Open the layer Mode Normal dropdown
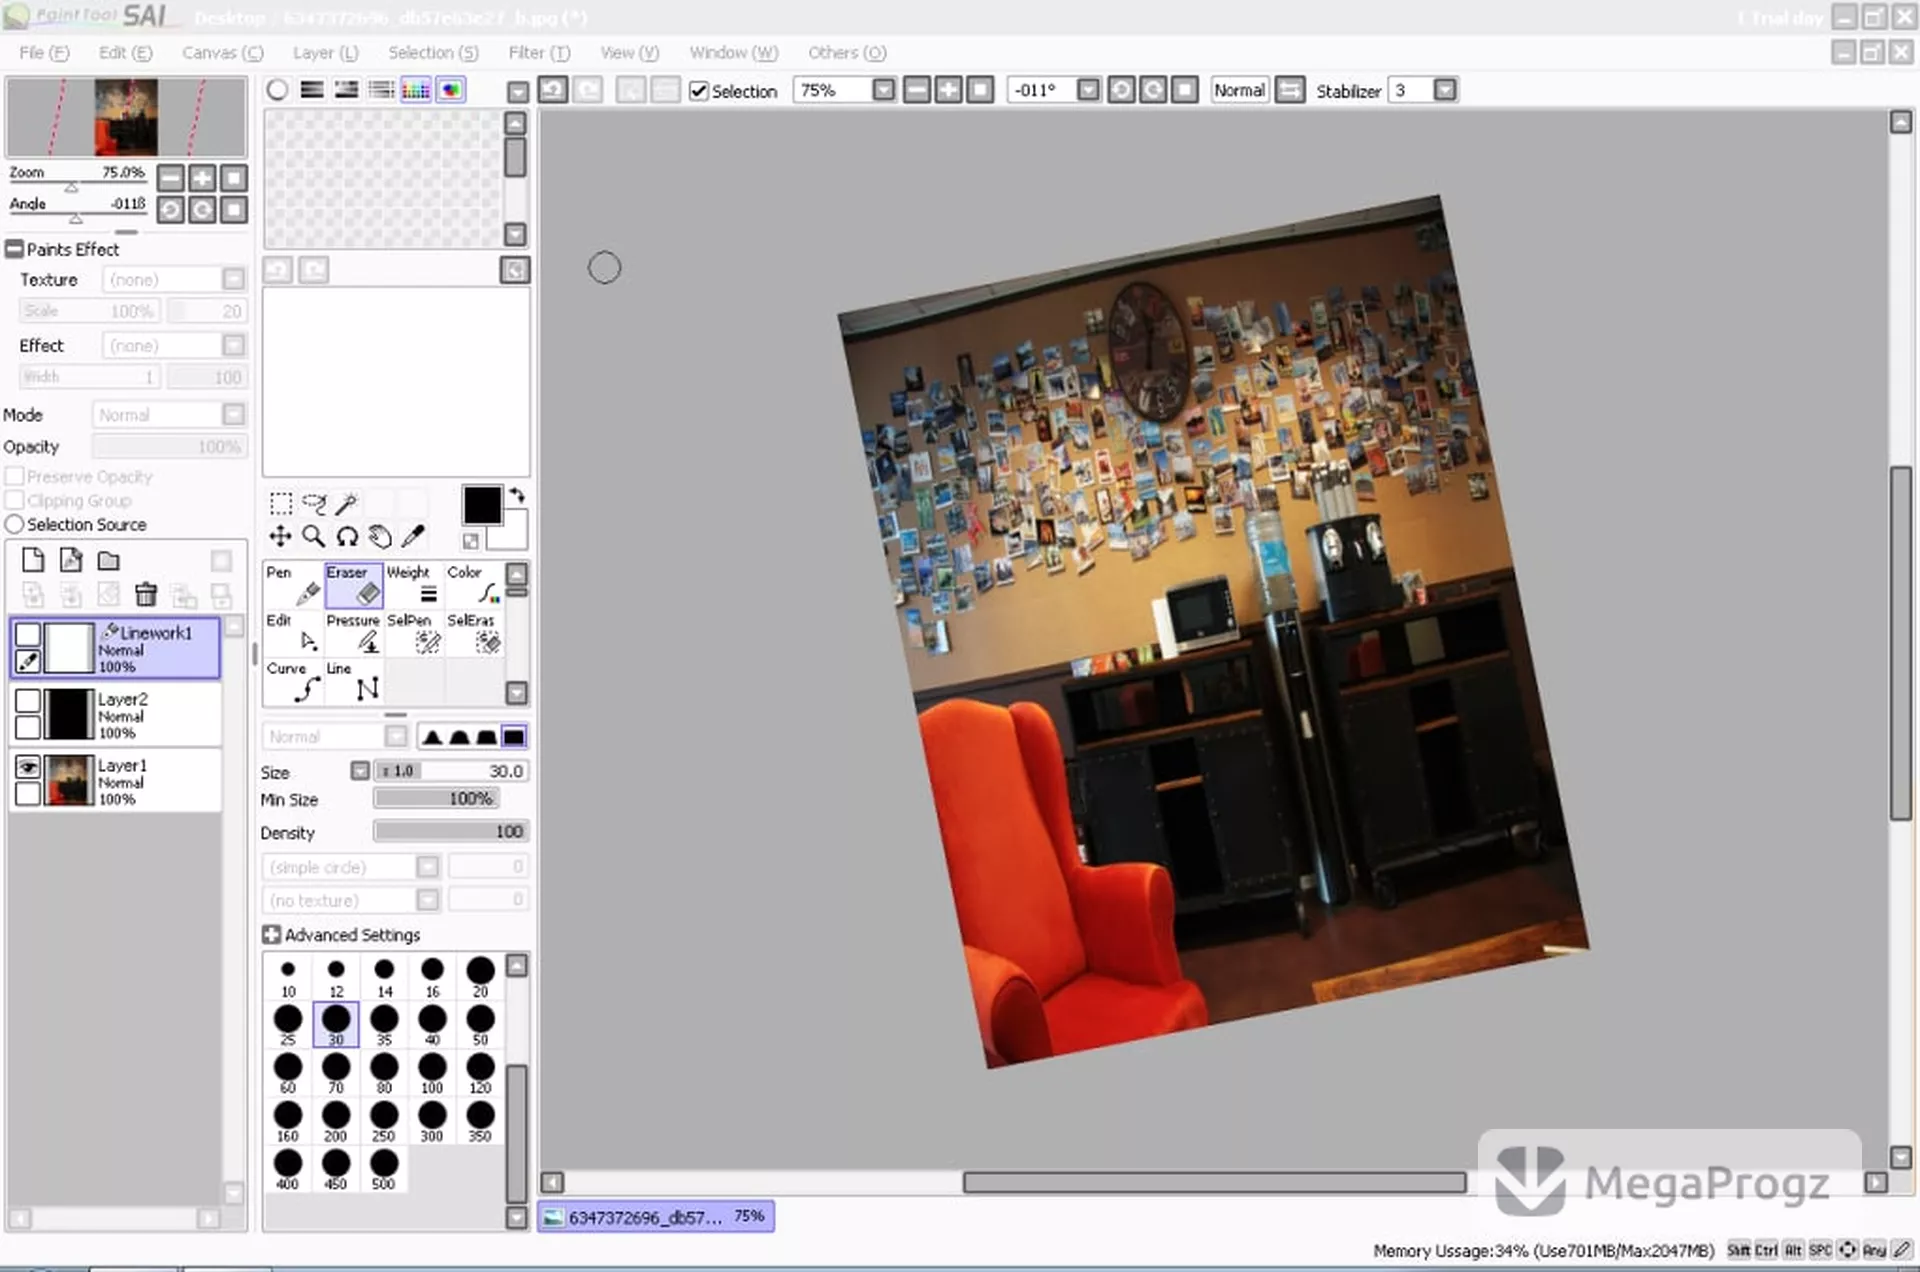This screenshot has height=1272, width=1920. (233, 414)
